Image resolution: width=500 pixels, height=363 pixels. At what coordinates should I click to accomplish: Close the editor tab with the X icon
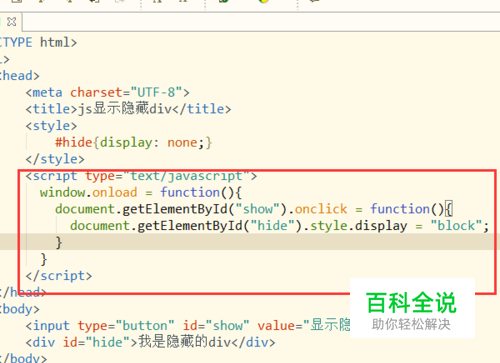(x=12, y=22)
